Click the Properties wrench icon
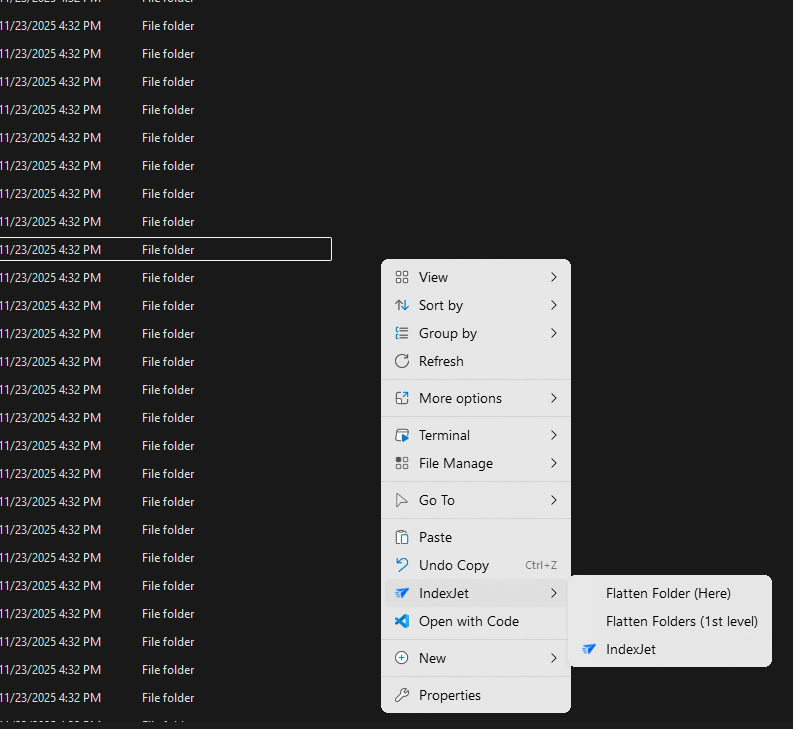 pos(402,695)
